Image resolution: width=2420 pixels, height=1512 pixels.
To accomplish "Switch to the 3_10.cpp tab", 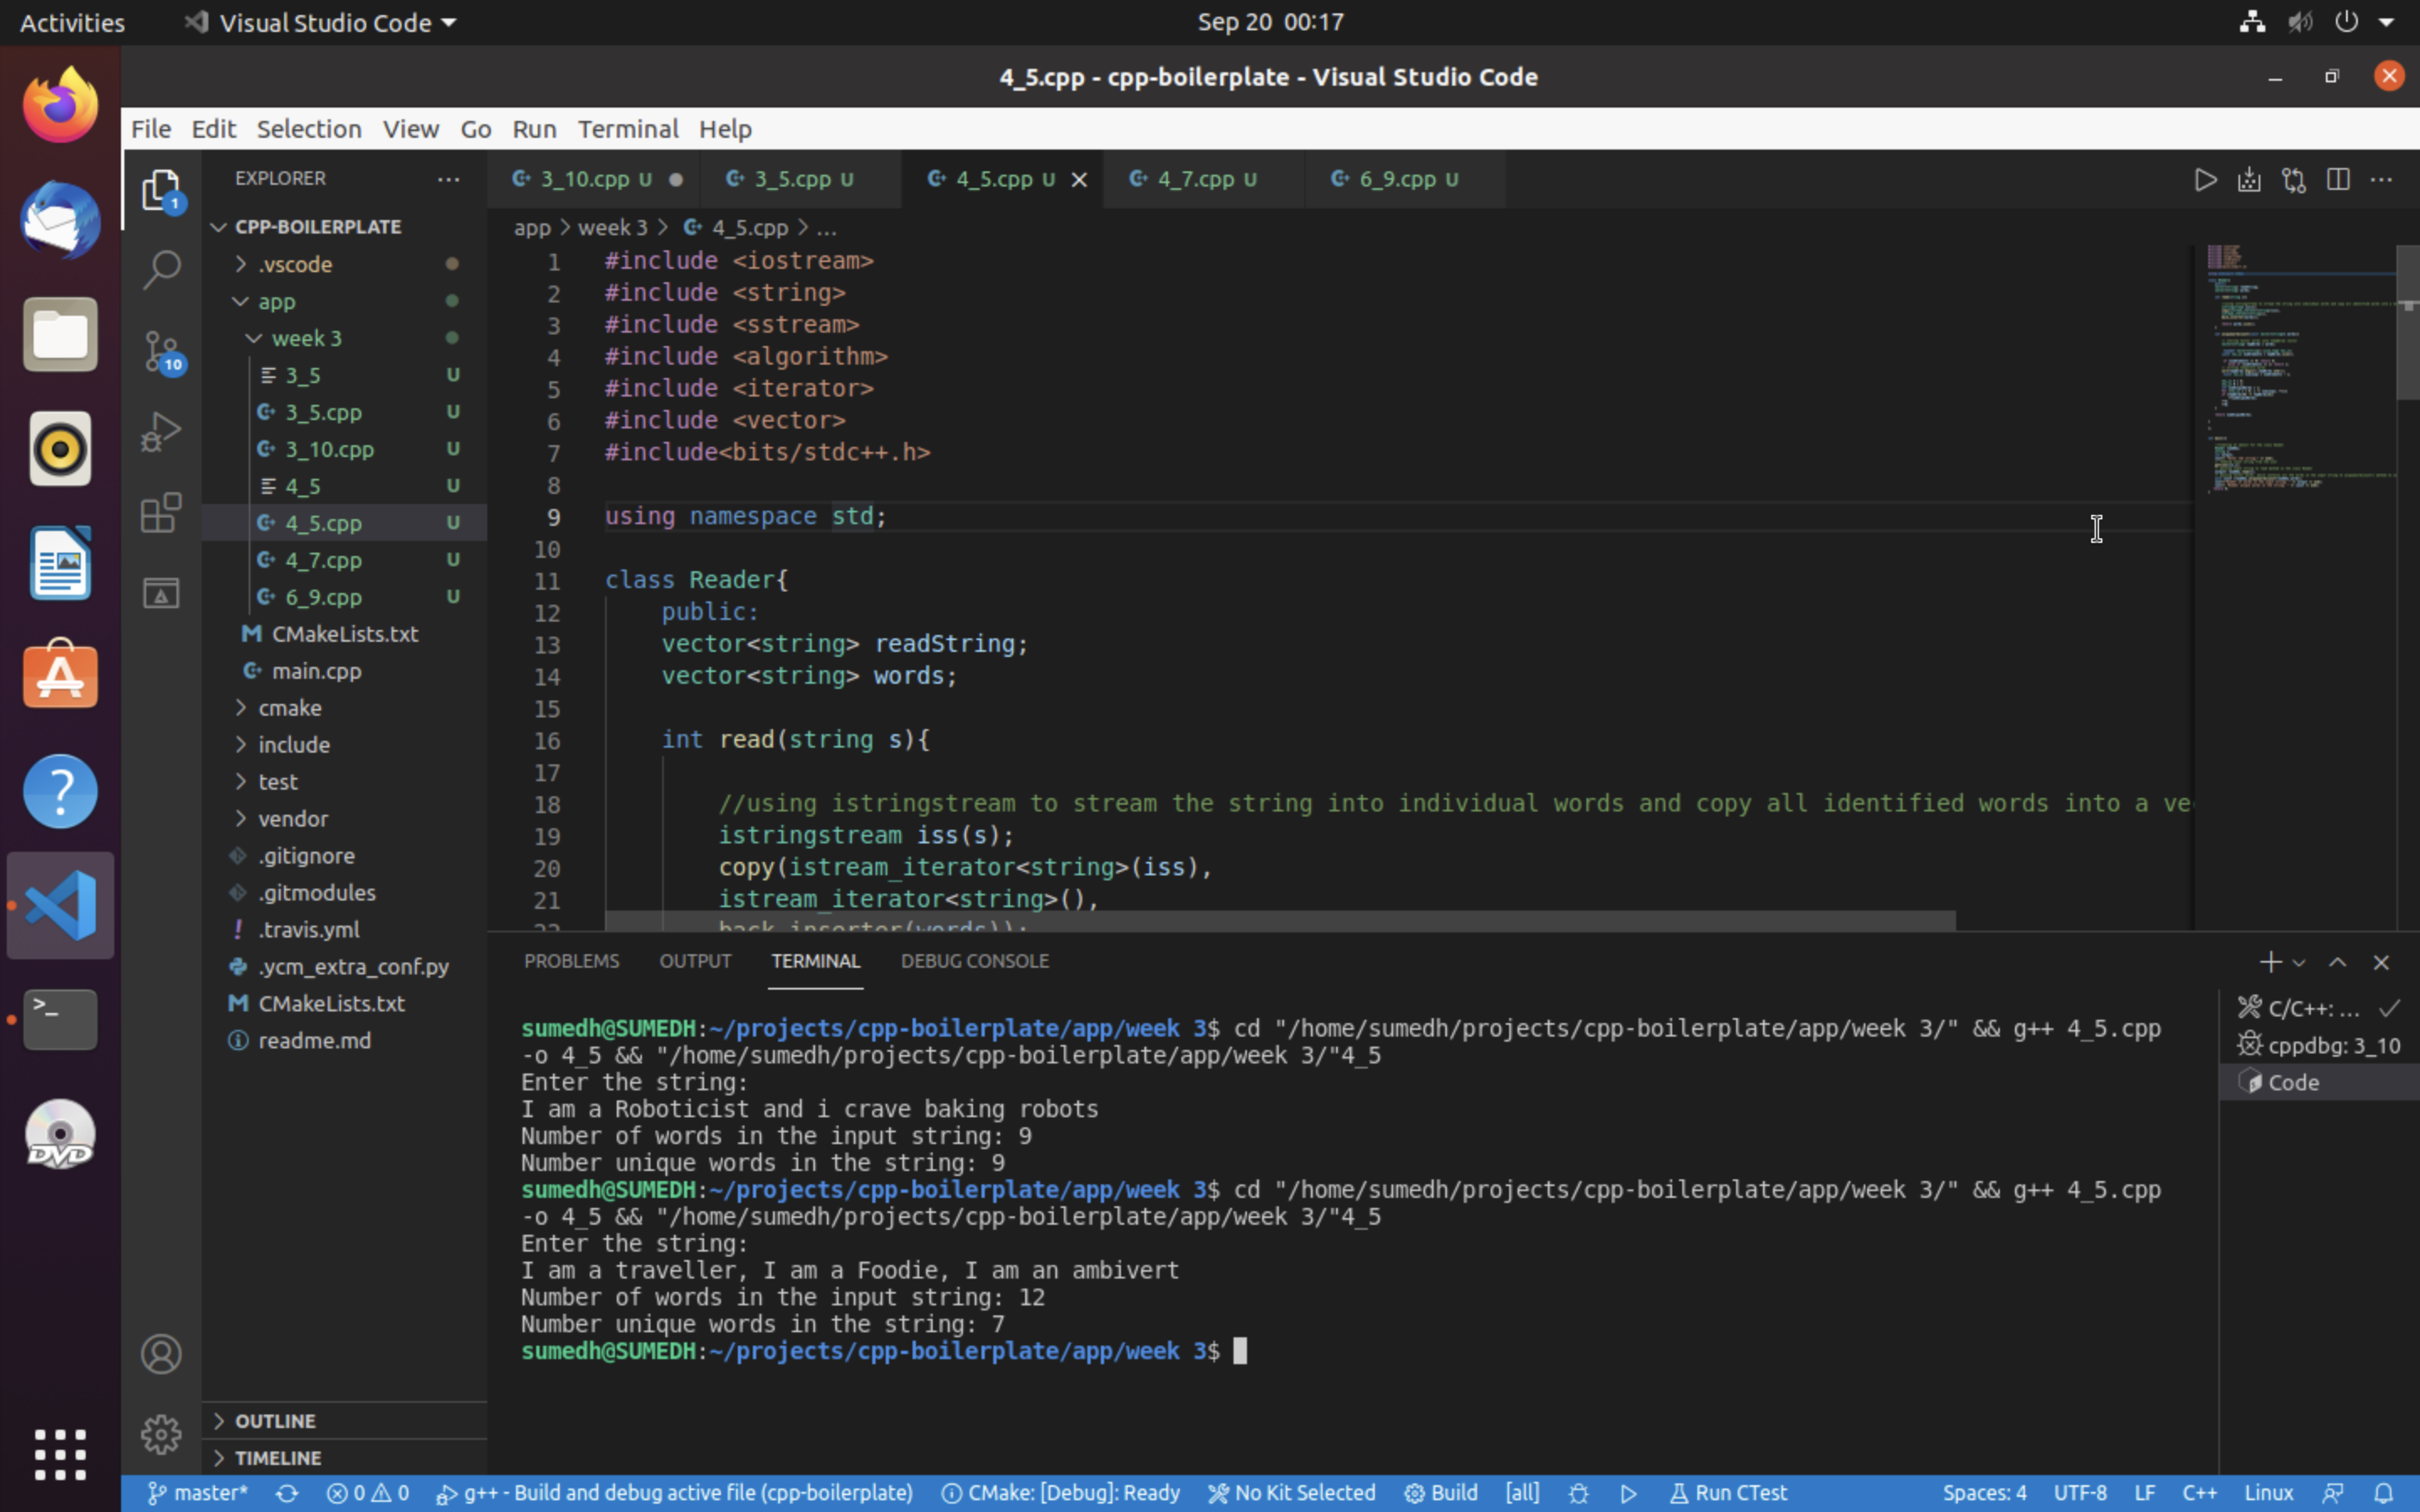I will [585, 180].
